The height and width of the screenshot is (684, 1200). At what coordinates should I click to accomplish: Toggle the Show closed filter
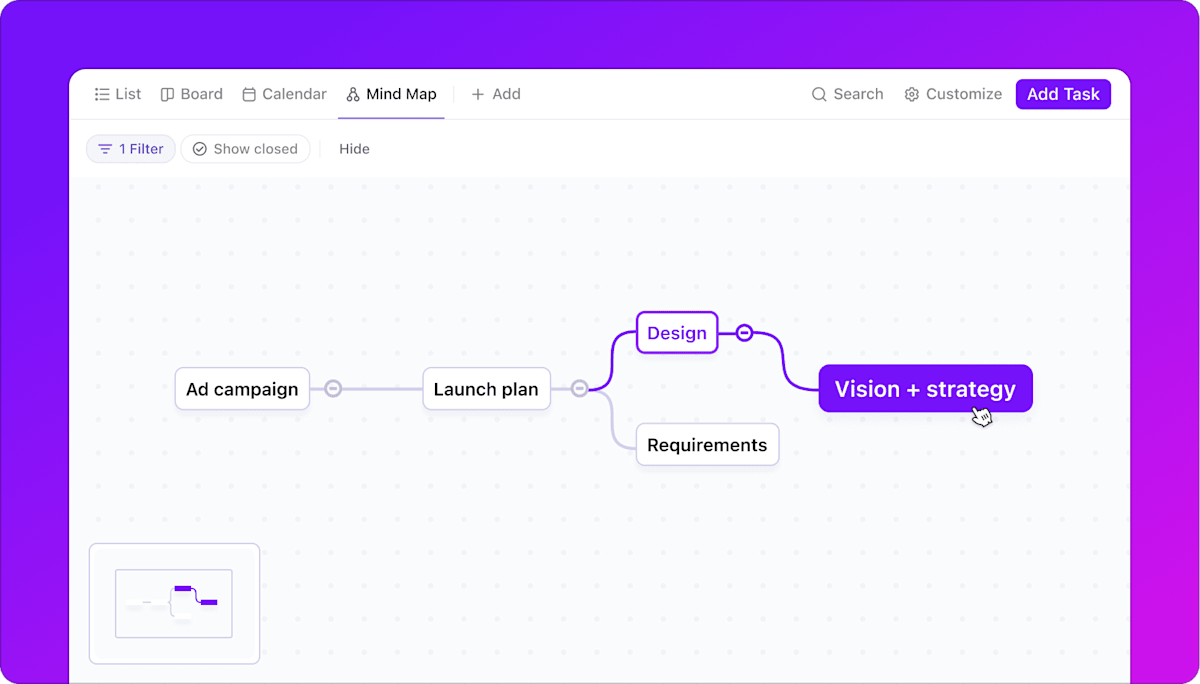pyautogui.click(x=245, y=148)
